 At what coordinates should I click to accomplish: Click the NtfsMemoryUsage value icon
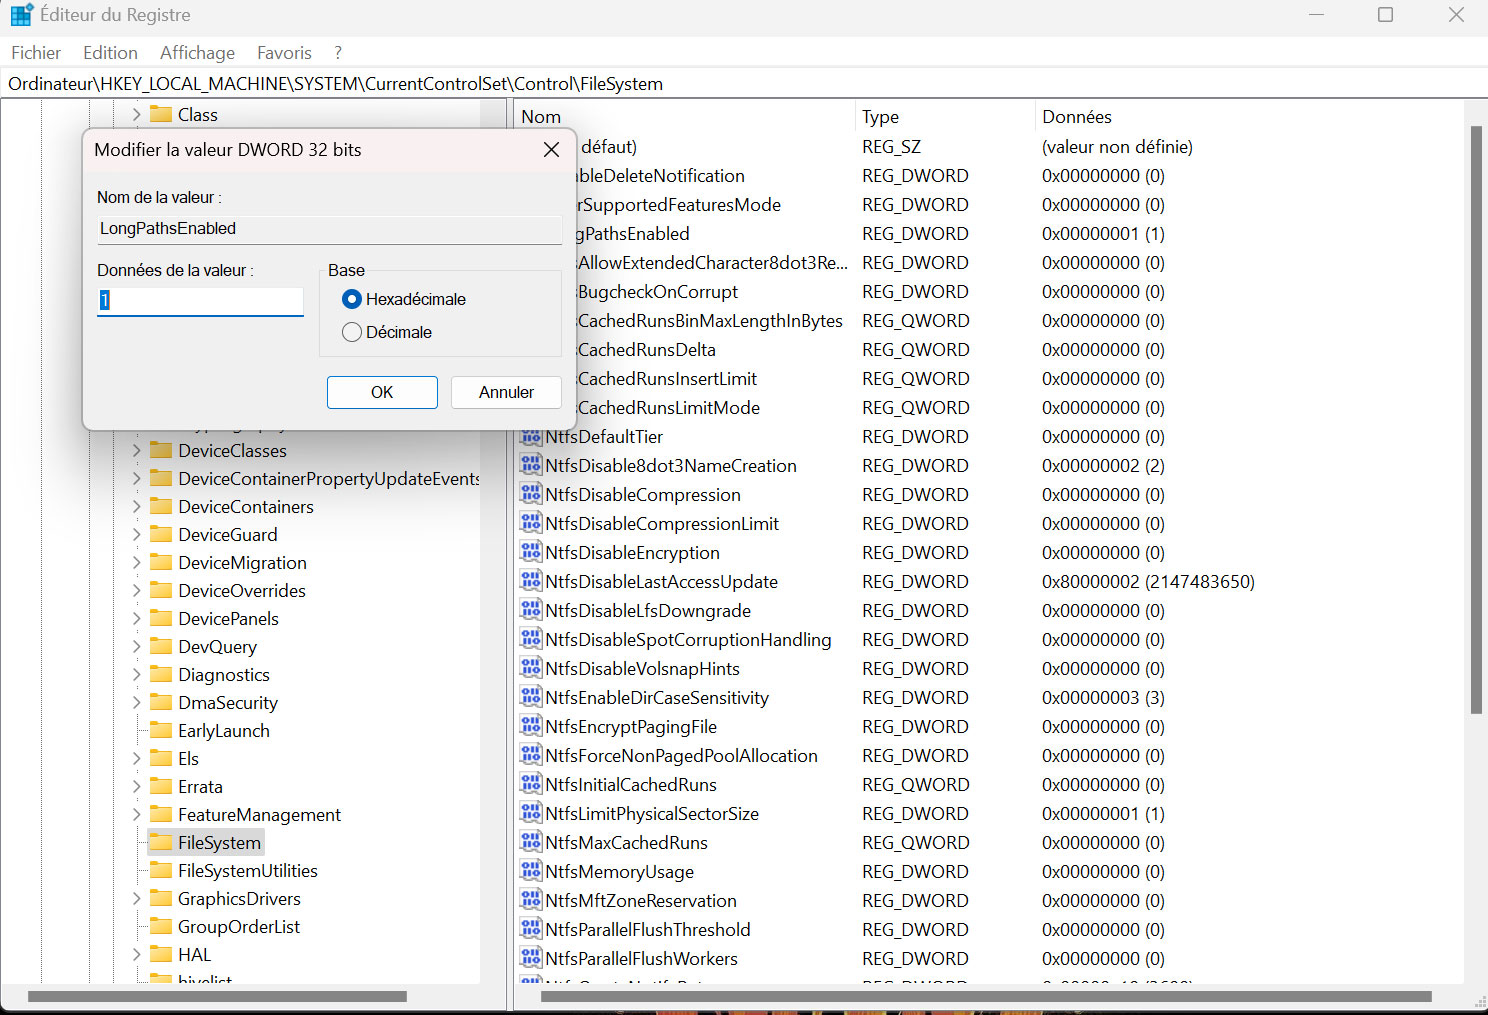pyautogui.click(x=531, y=872)
